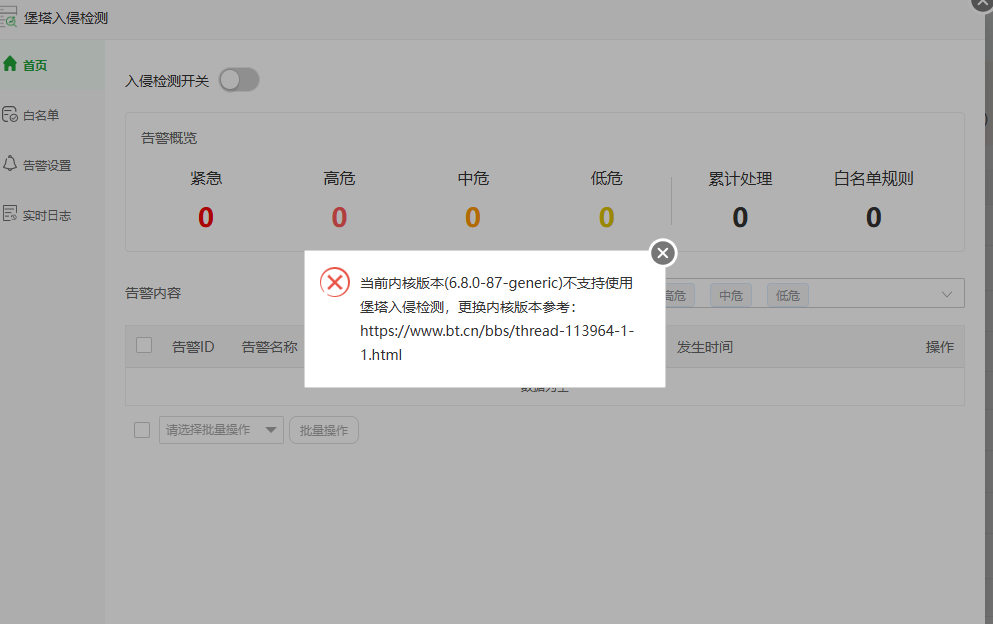Click the 发生时间 column header
Viewport: 993px width, 624px height.
click(705, 347)
